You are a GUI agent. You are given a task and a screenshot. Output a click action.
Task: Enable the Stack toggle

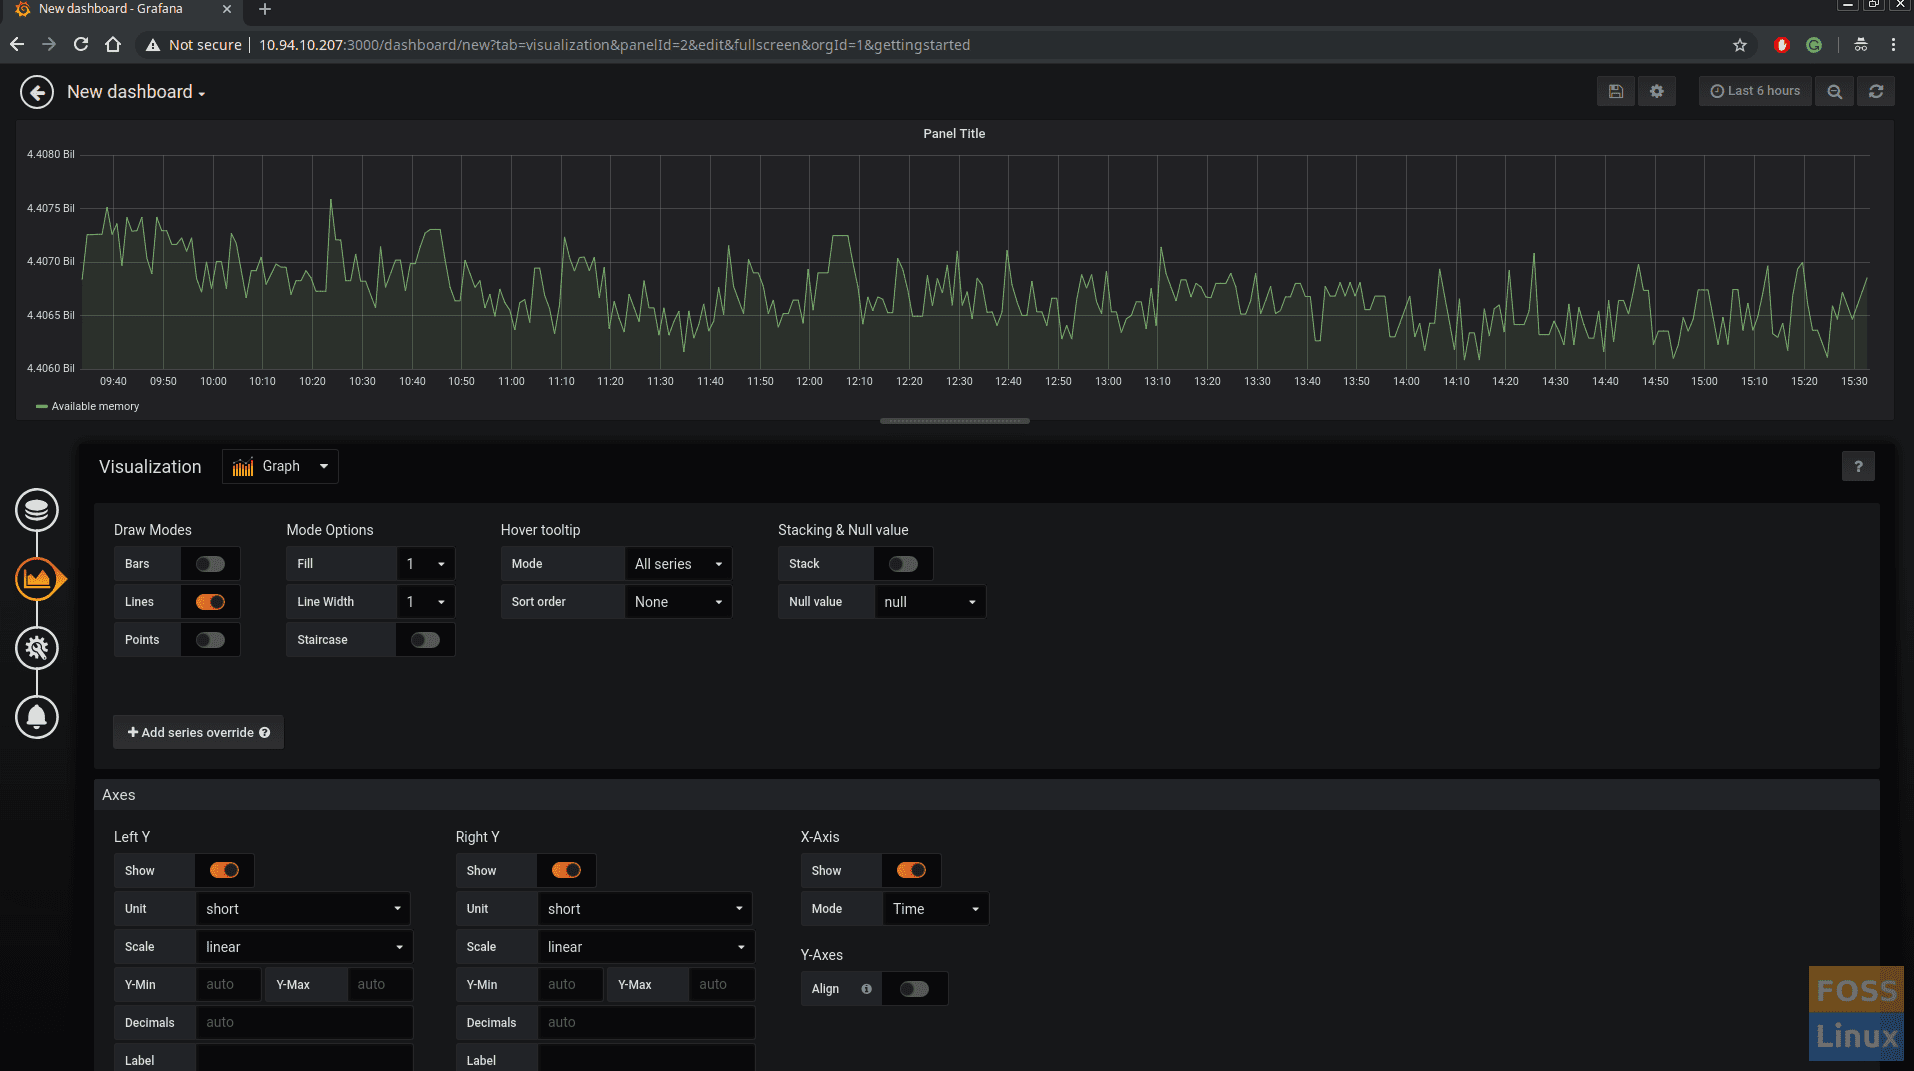point(903,564)
